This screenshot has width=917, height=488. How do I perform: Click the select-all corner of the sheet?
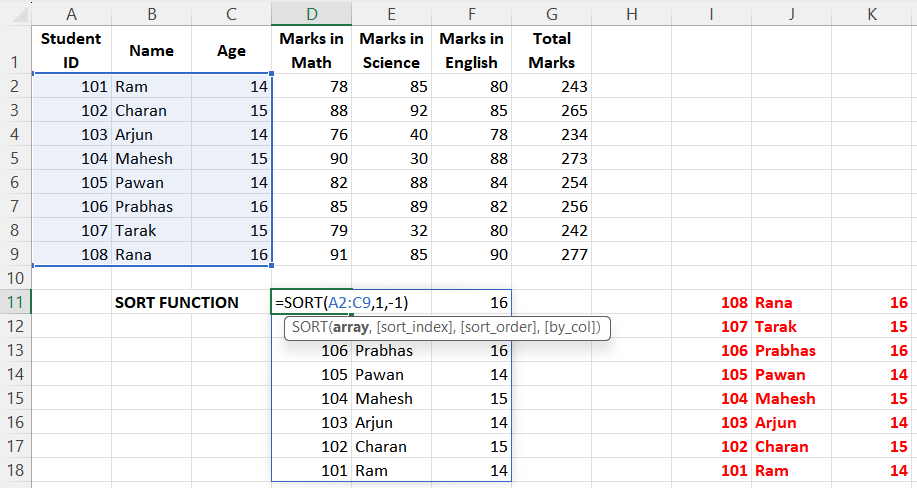click(x=15, y=13)
